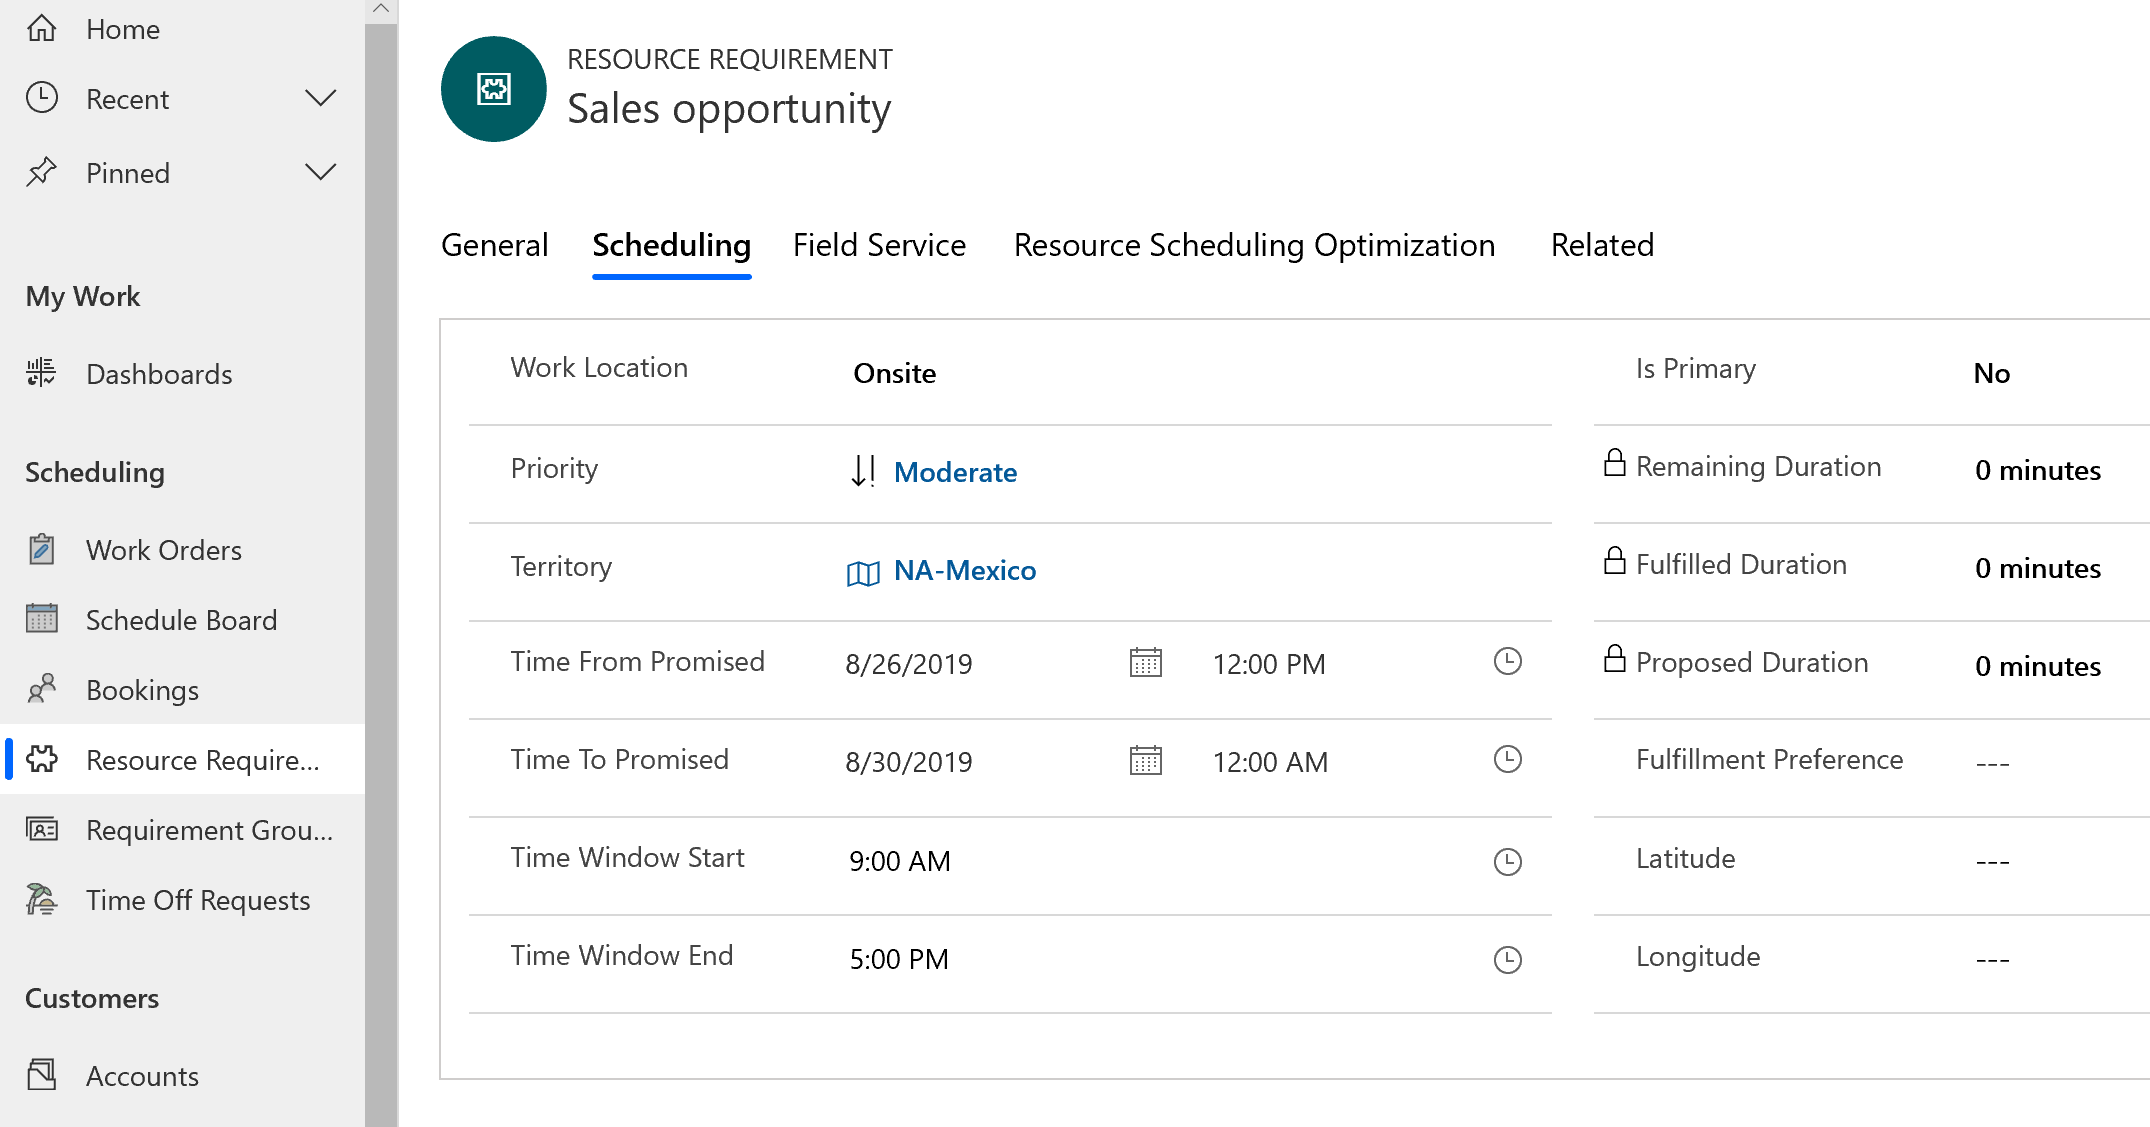
Task: Open the Related tab menu
Action: 1603,244
